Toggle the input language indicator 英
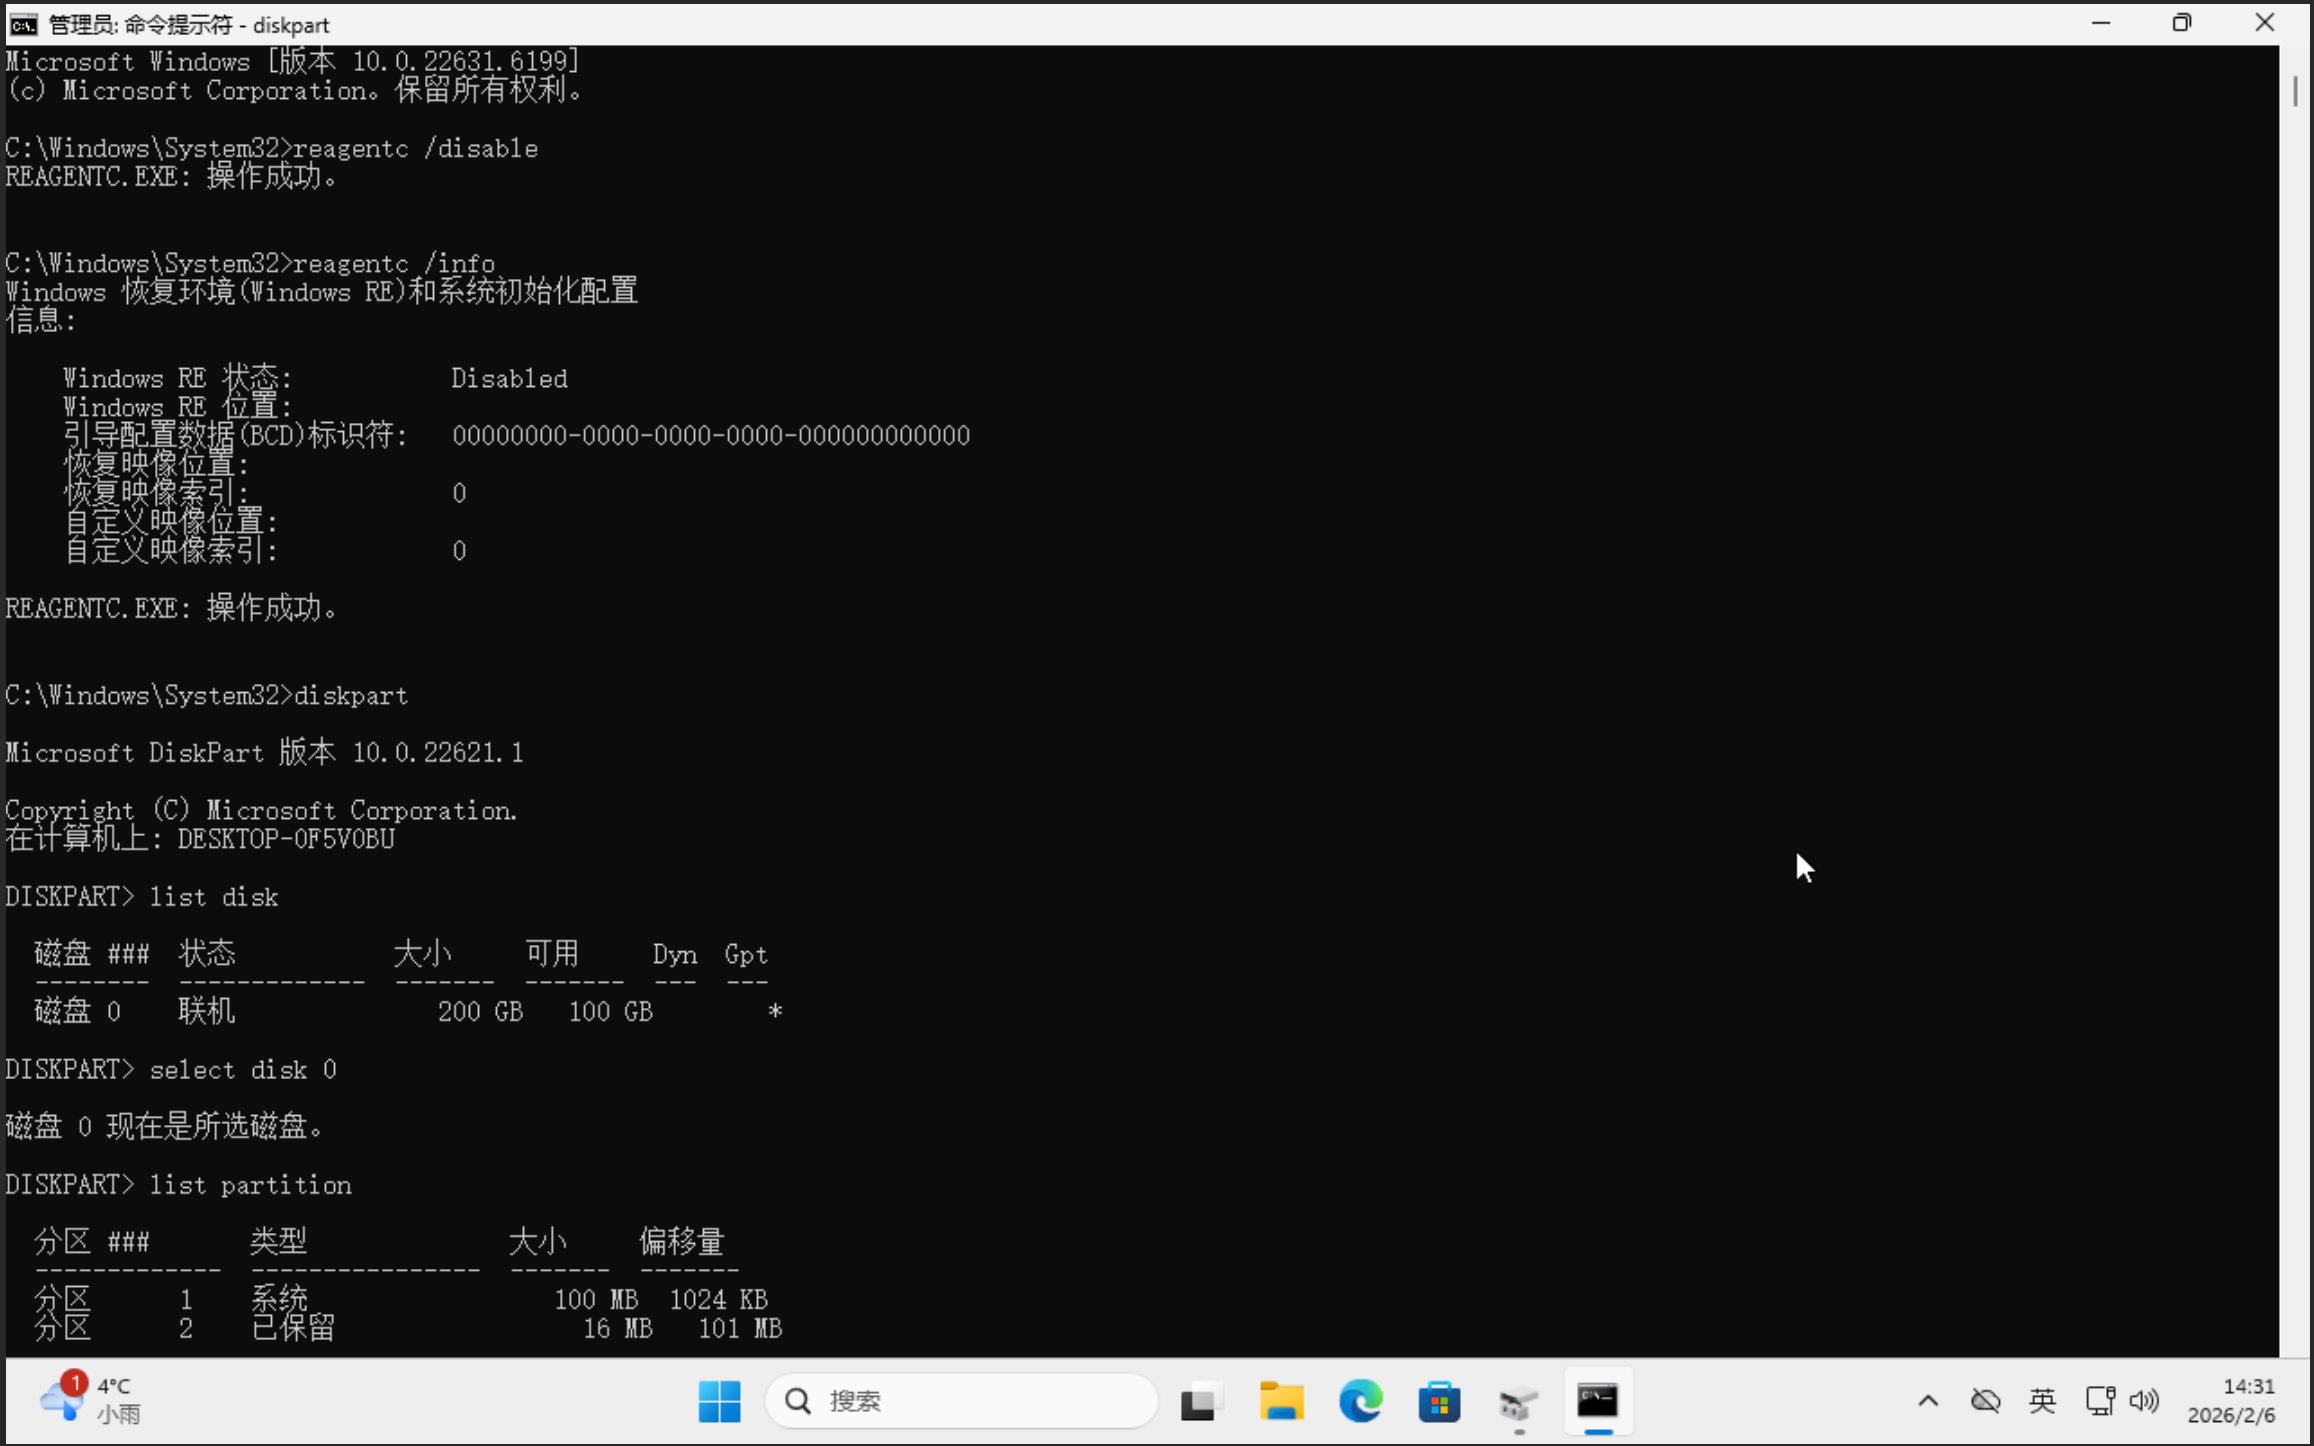This screenshot has height=1446, width=2314. (2042, 1401)
